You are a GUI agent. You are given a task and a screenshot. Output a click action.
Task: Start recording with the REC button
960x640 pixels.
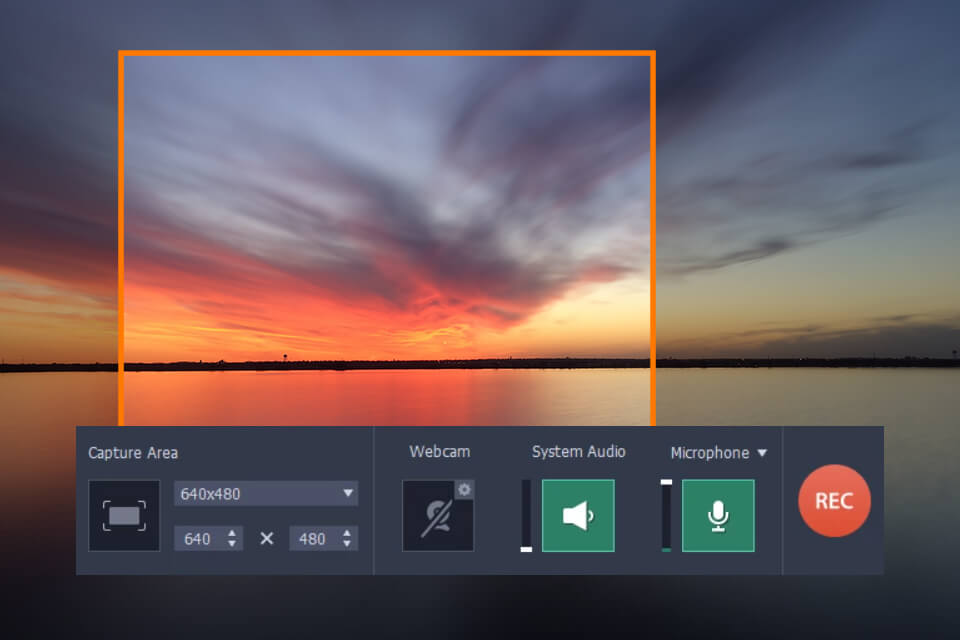coord(833,500)
